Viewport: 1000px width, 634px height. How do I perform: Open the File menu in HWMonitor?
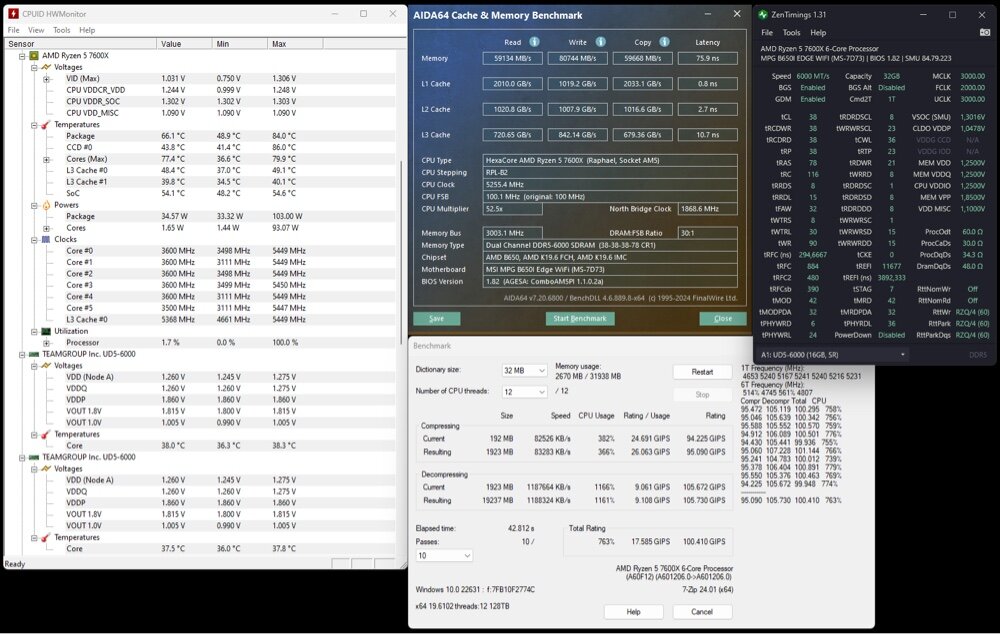(13, 30)
